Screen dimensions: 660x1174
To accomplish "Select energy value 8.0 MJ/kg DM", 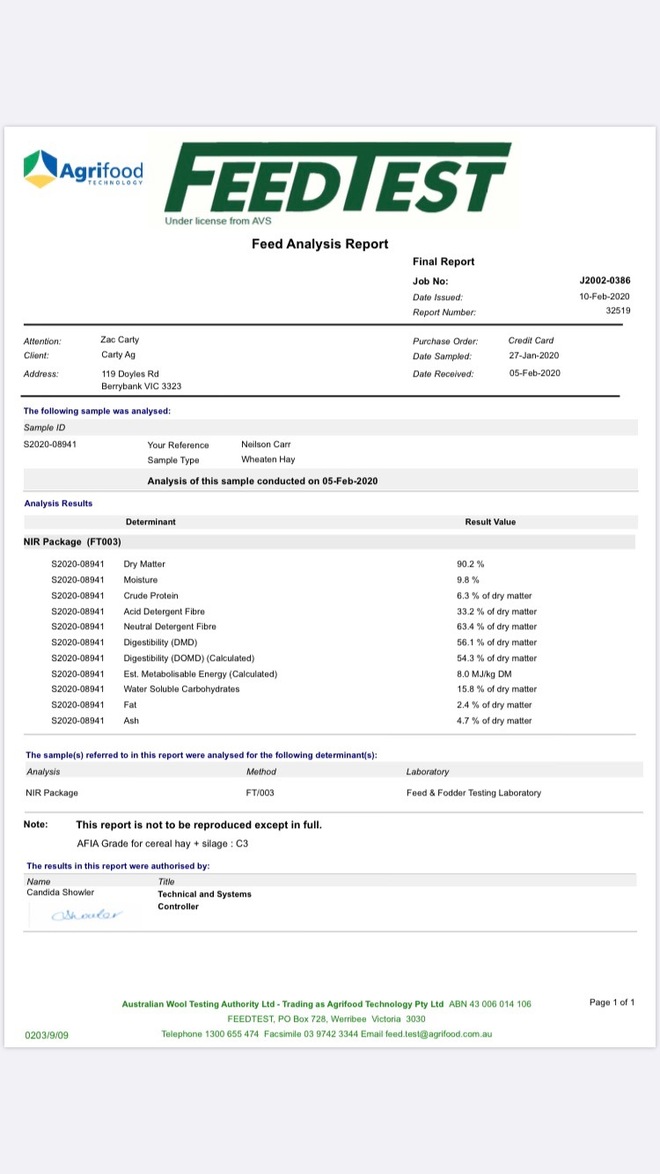I will click(487, 674).
